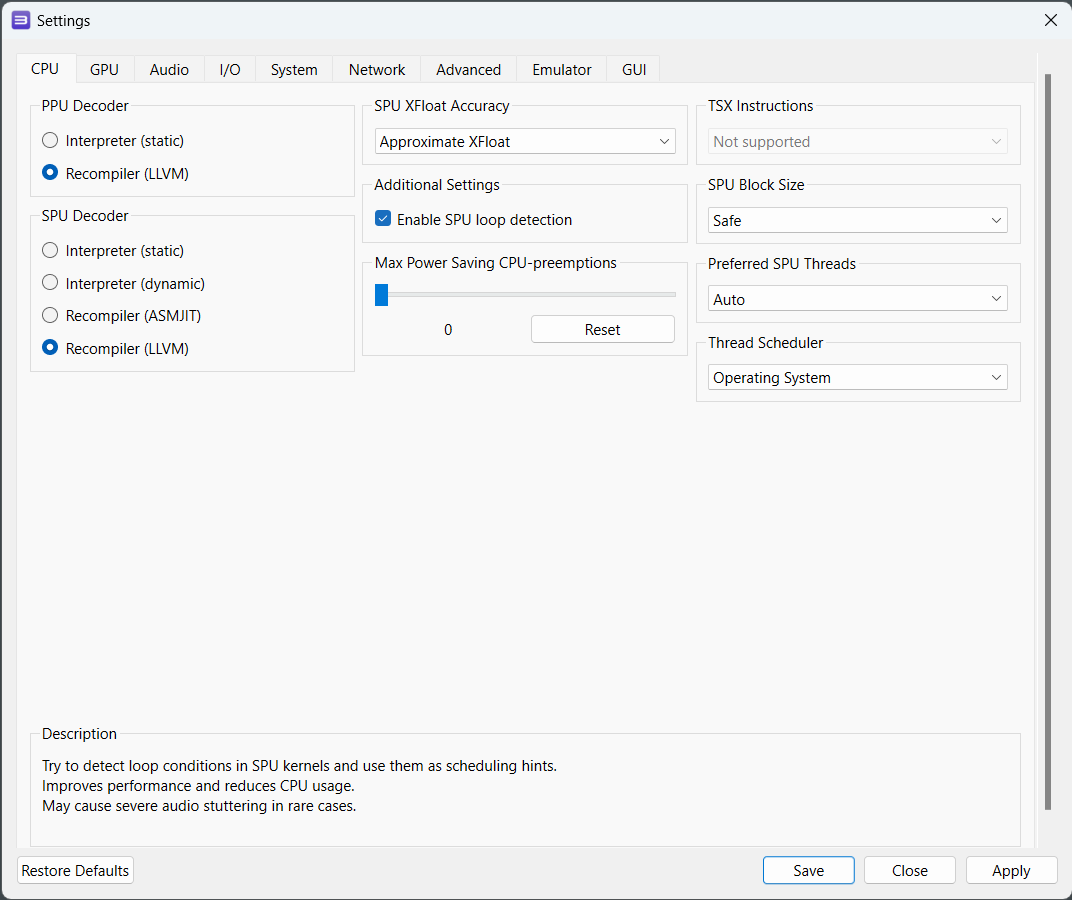Click the disabled TSX Instructions dropdown
Image resolution: width=1072 pixels, height=900 pixels.
pos(857,142)
